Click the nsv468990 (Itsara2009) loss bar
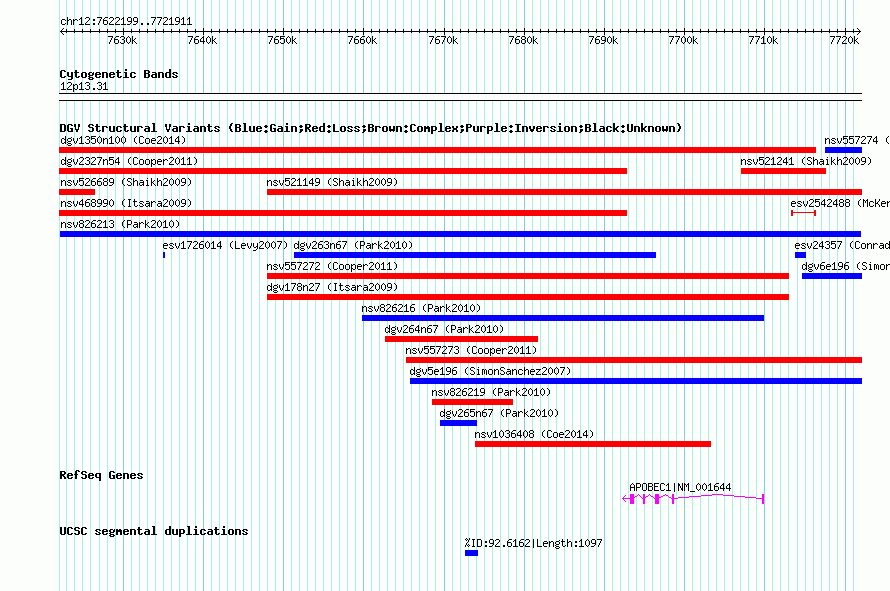The width and height of the screenshot is (890, 591). 343,213
